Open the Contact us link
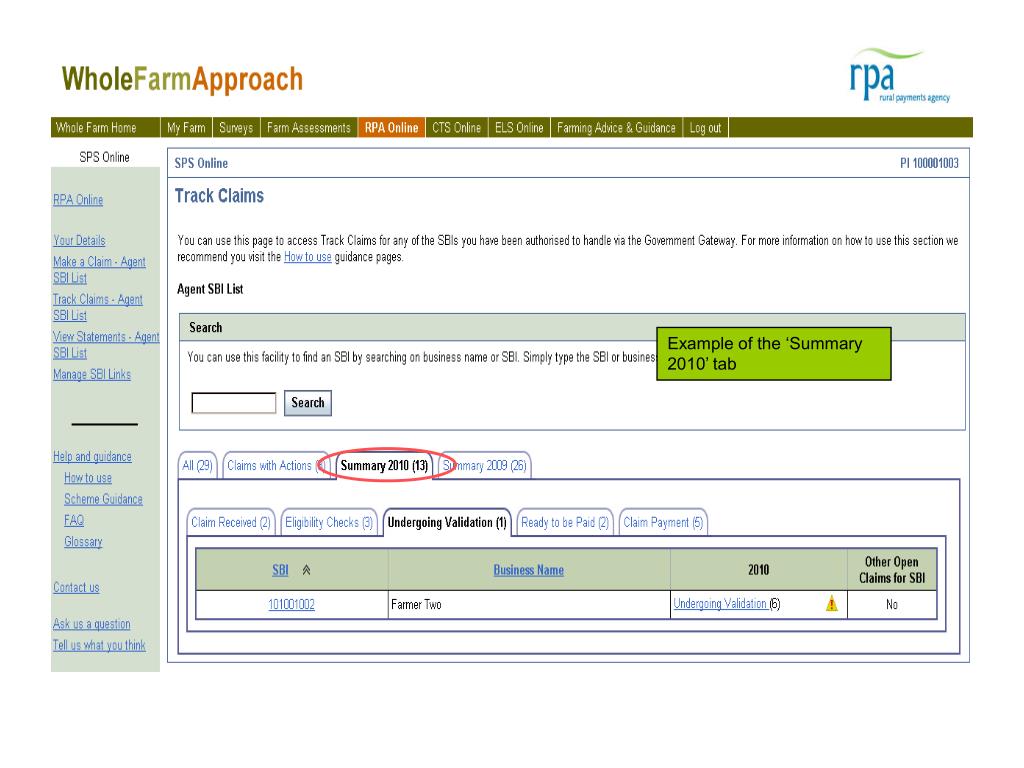 pyautogui.click(x=76, y=588)
